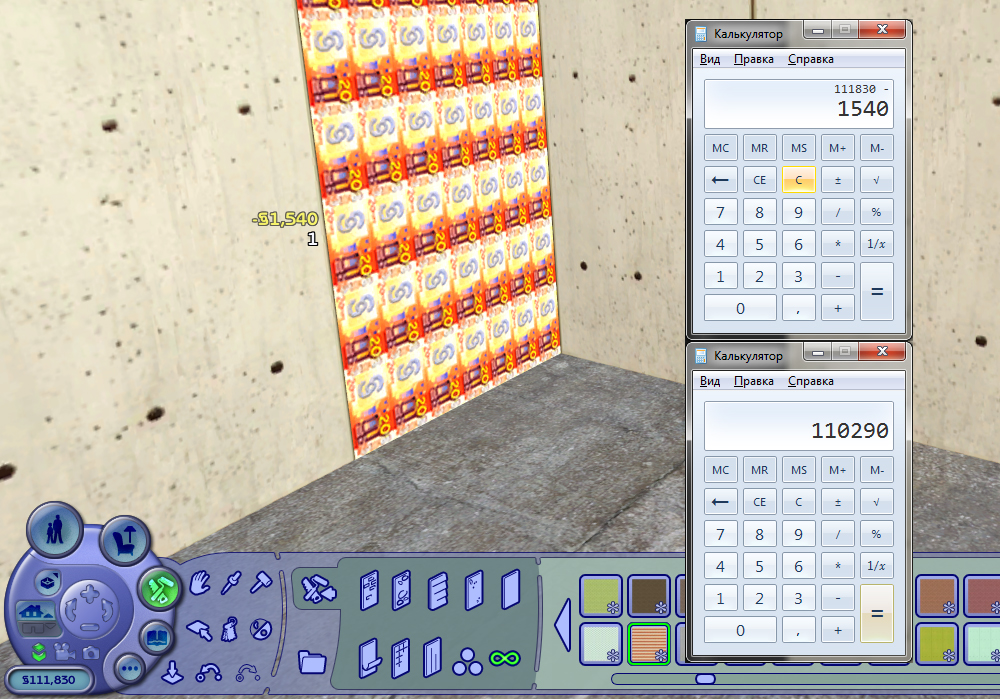Zoom out with the camera minus control
This screenshot has width=1000, height=699.
(89, 627)
